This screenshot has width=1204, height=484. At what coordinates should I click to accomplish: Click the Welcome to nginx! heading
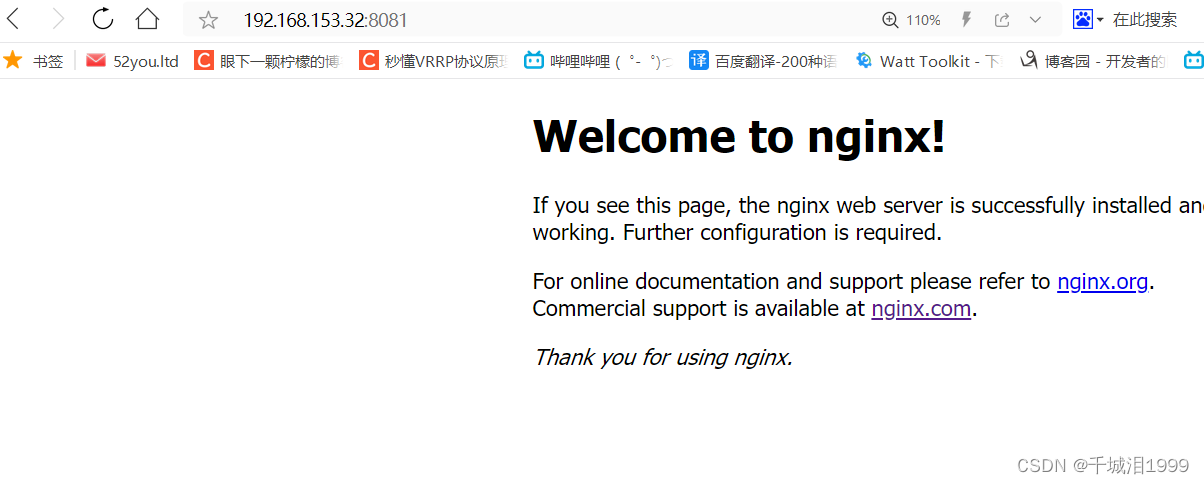click(x=739, y=136)
